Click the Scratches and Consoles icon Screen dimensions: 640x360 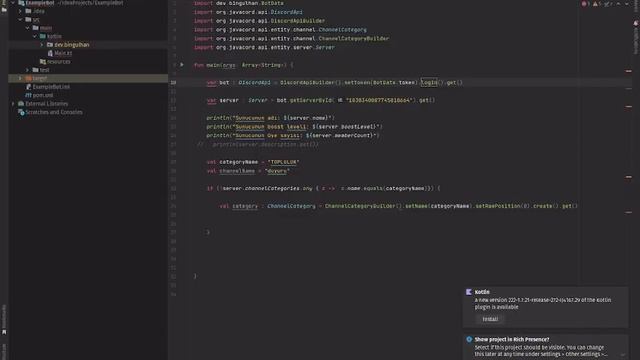(x=21, y=112)
